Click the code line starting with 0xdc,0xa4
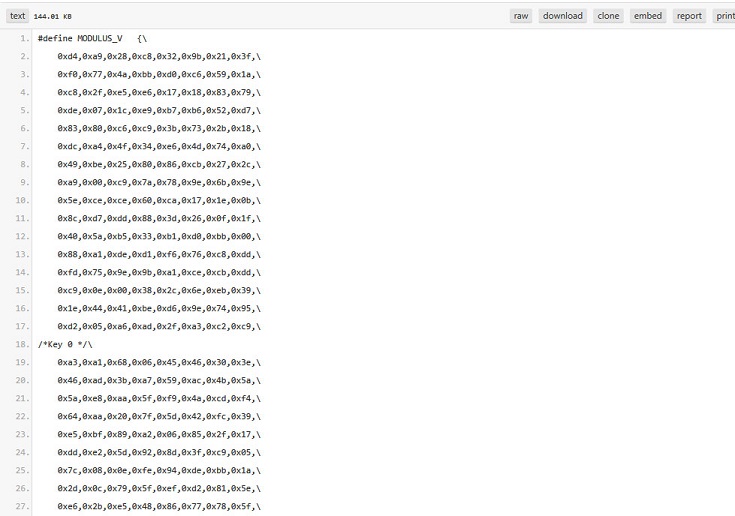The height and width of the screenshot is (516, 735). [x=159, y=147]
